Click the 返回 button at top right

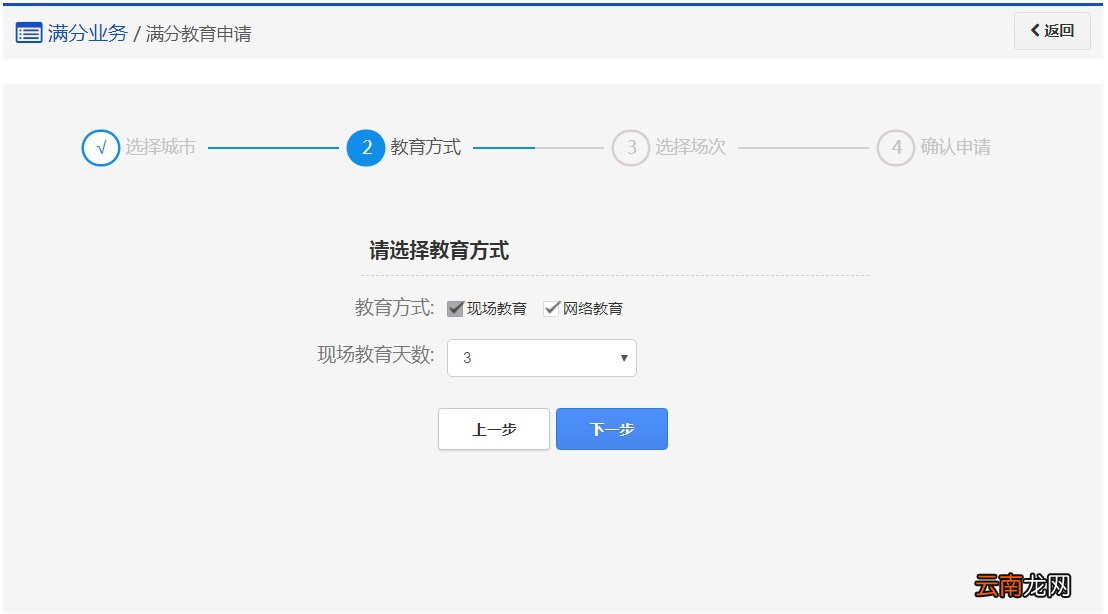pyautogui.click(x=1052, y=31)
